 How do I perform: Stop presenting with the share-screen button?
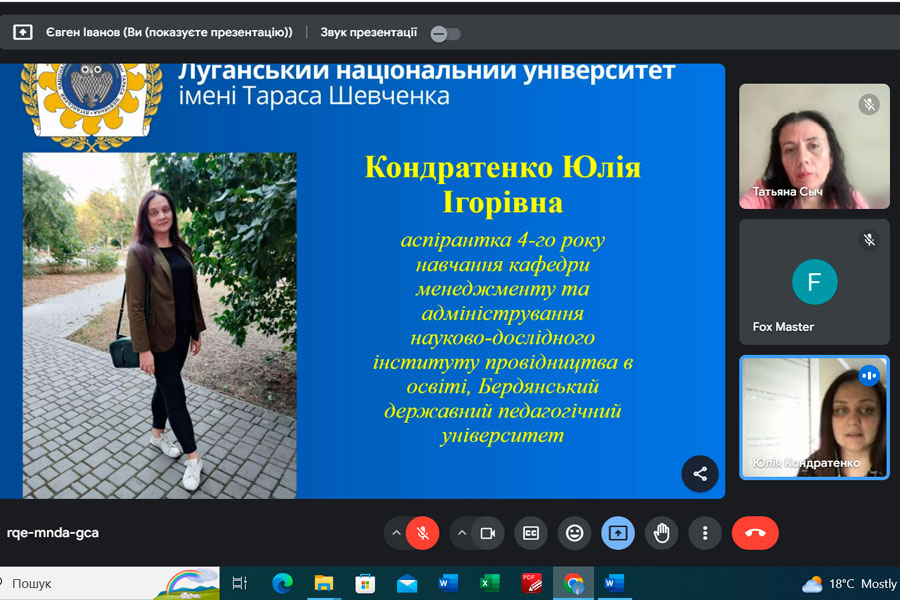click(618, 533)
